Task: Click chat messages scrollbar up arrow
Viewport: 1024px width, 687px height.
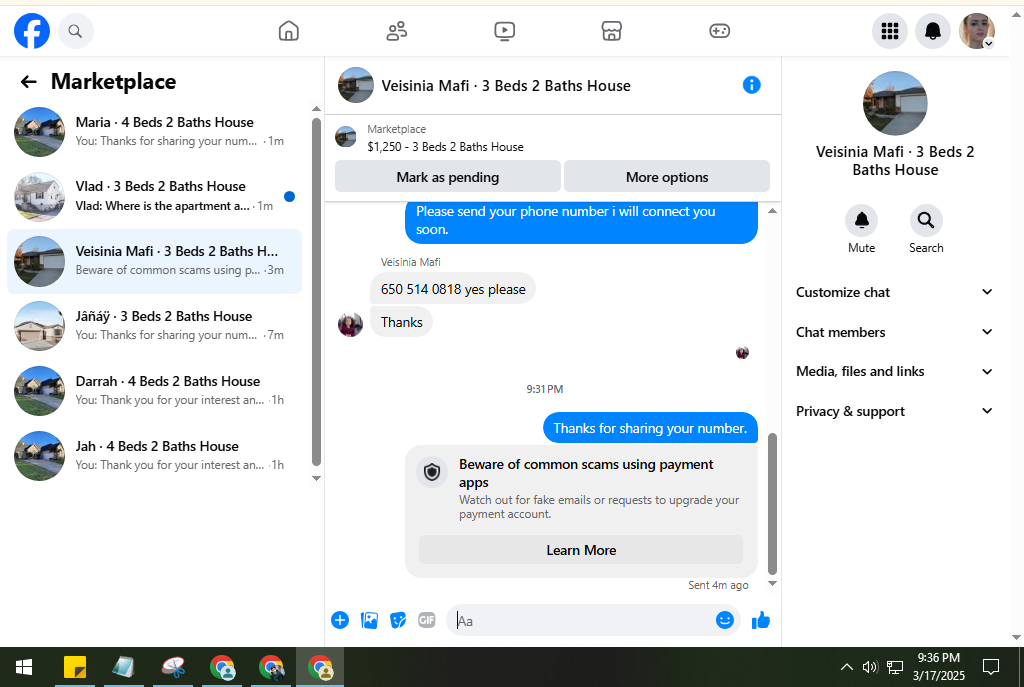Action: point(772,211)
